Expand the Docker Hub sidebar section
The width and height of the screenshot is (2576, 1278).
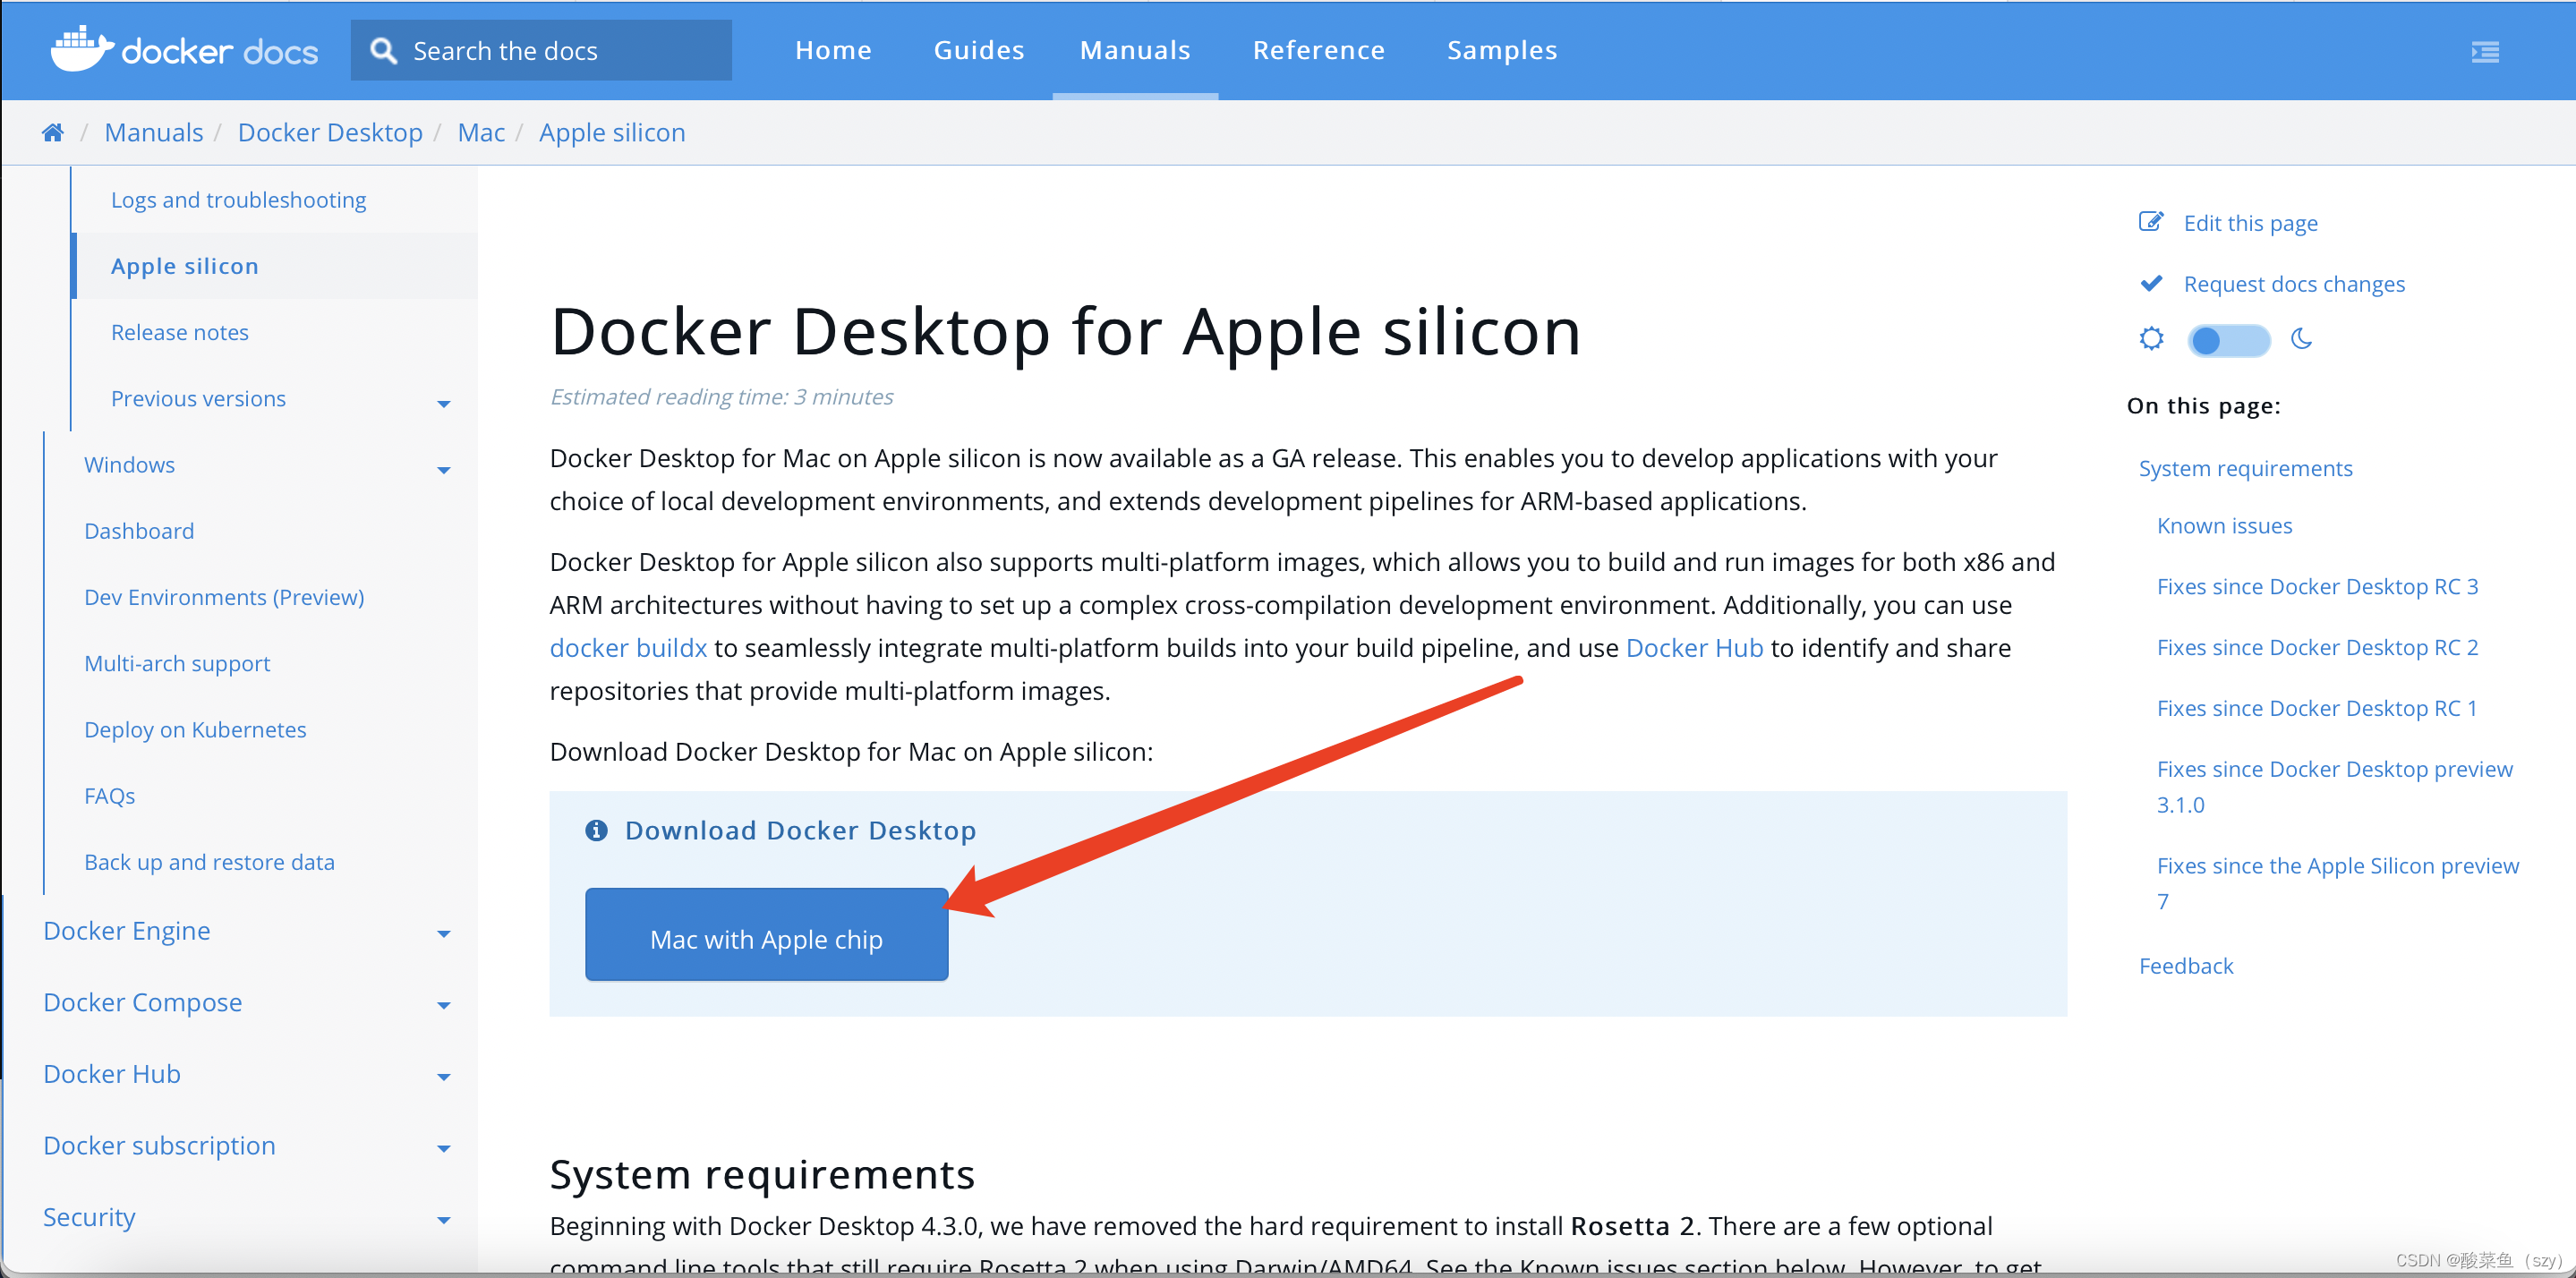(x=444, y=1077)
